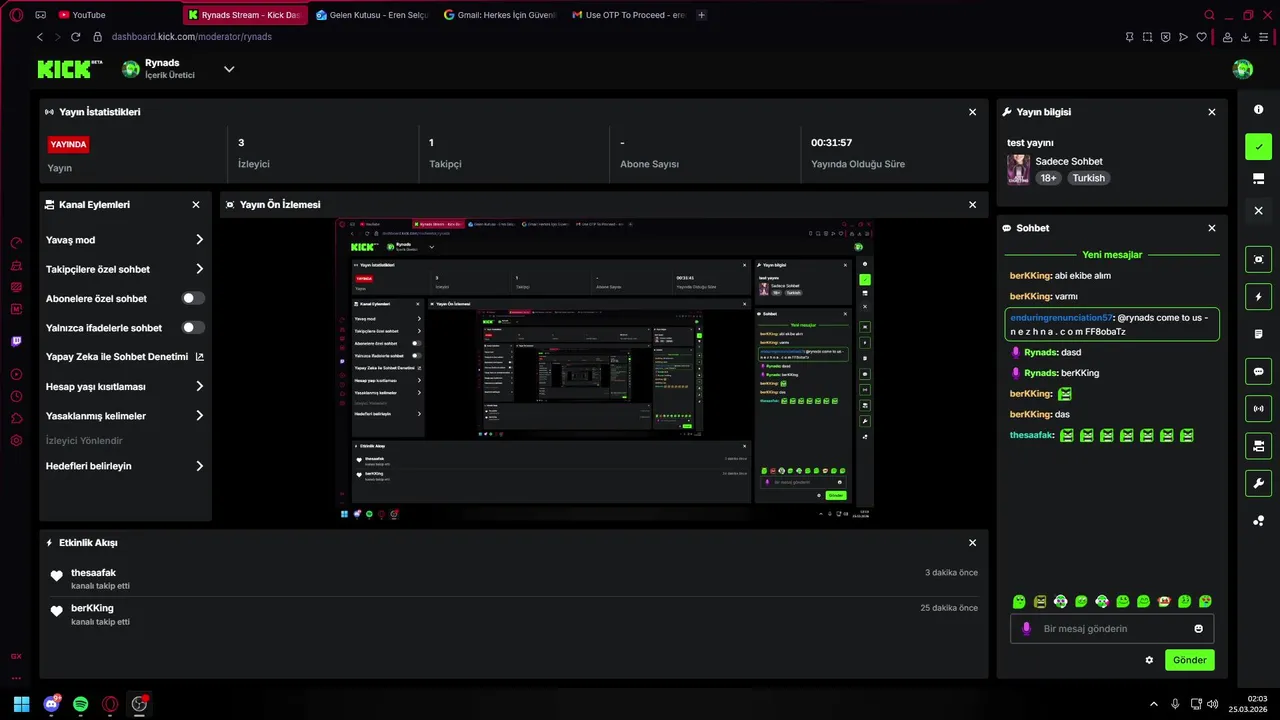Screen dimensions: 1280x720
Task: Toggle Abonelere özel sohbet switch
Action: pos(193,298)
